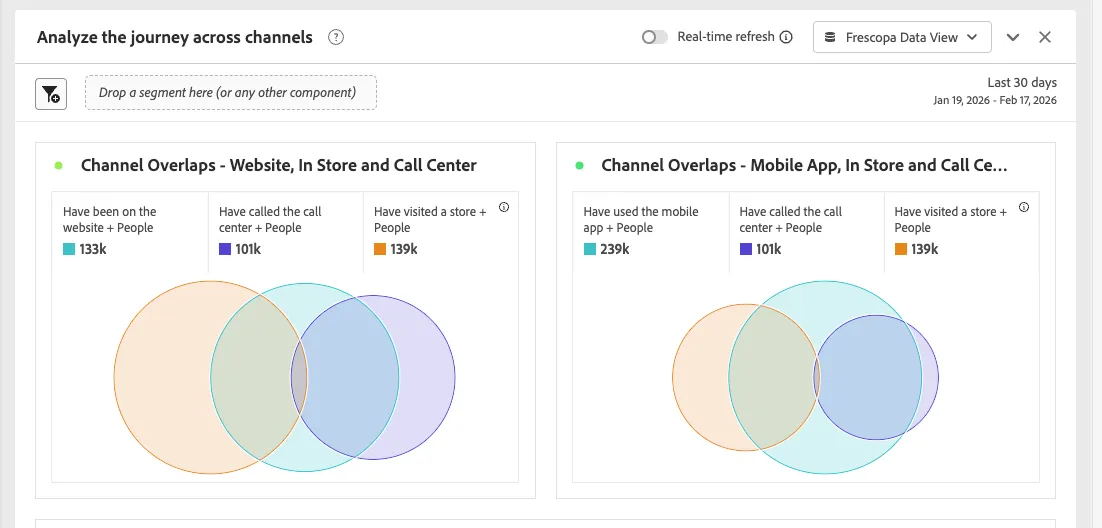Click the teal swatch next to 239k
1102x528 pixels.
pos(590,249)
